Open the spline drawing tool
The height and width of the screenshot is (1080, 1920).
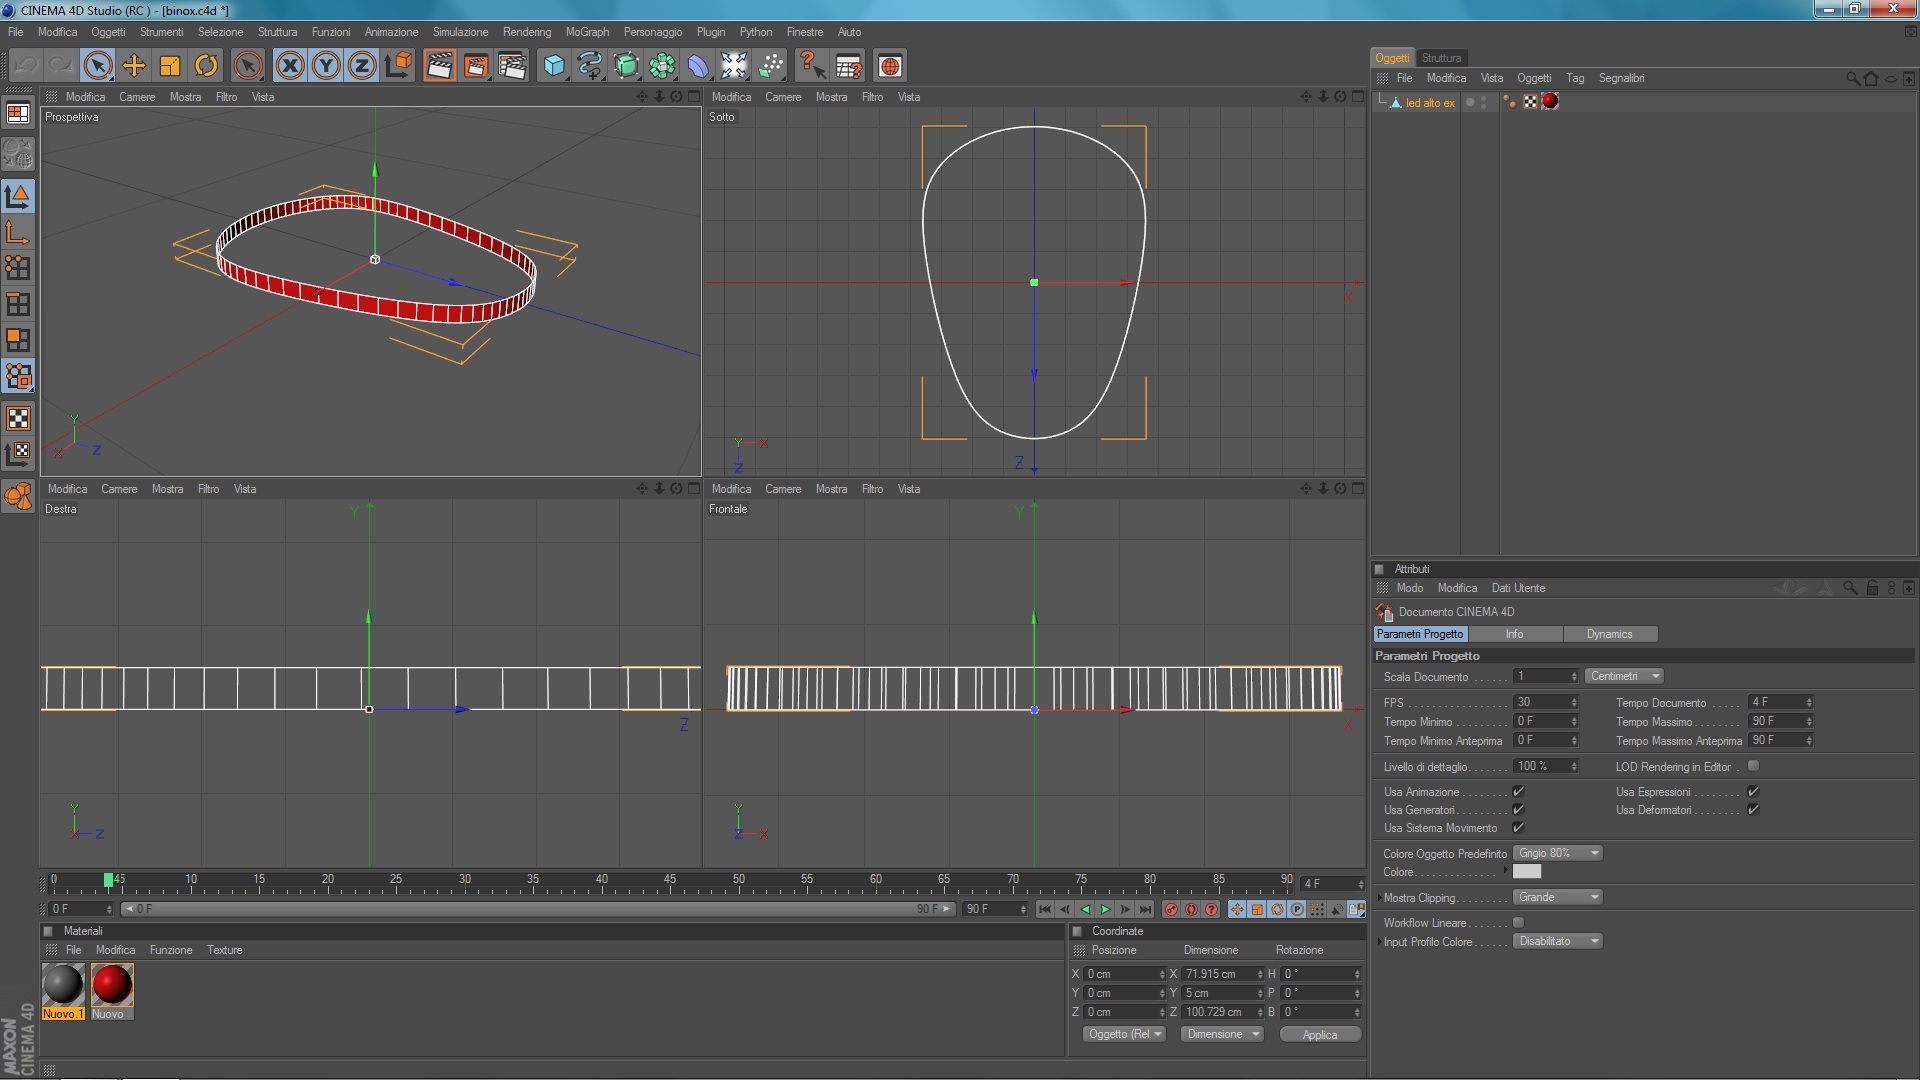pyautogui.click(x=590, y=66)
